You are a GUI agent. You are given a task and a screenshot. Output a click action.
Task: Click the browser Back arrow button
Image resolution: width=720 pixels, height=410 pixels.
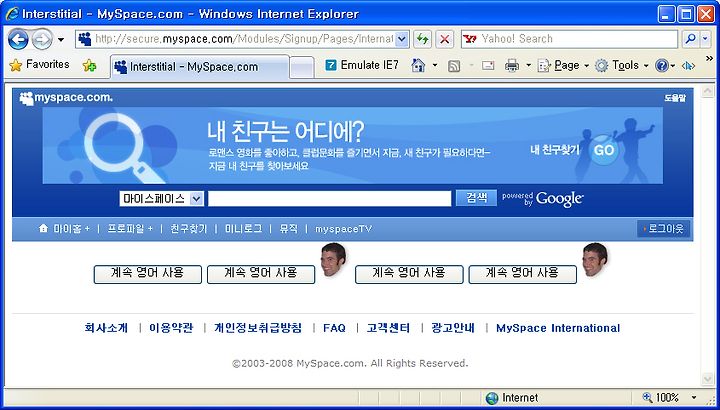(18, 39)
